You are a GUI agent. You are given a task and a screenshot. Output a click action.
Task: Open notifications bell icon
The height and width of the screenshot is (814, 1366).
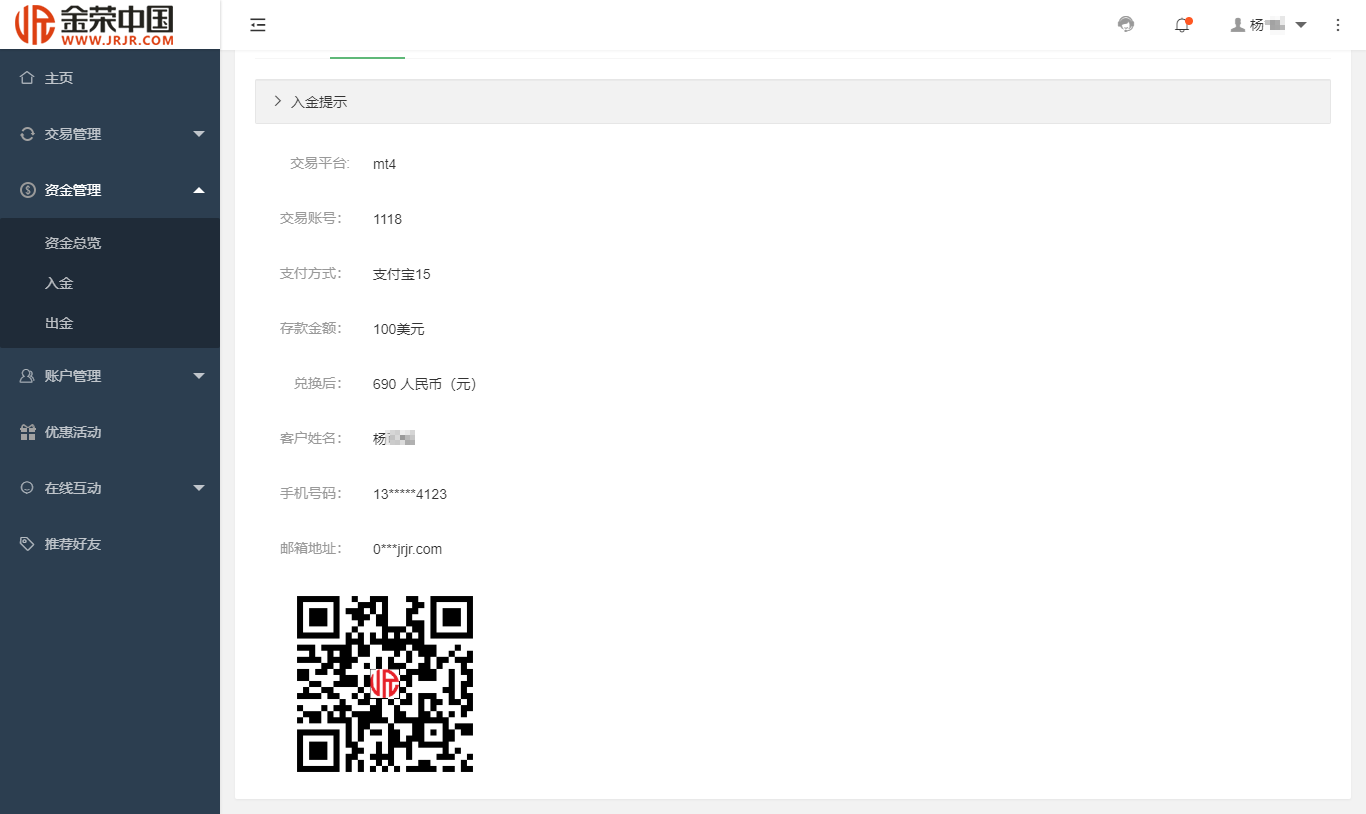tap(1182, 25)
